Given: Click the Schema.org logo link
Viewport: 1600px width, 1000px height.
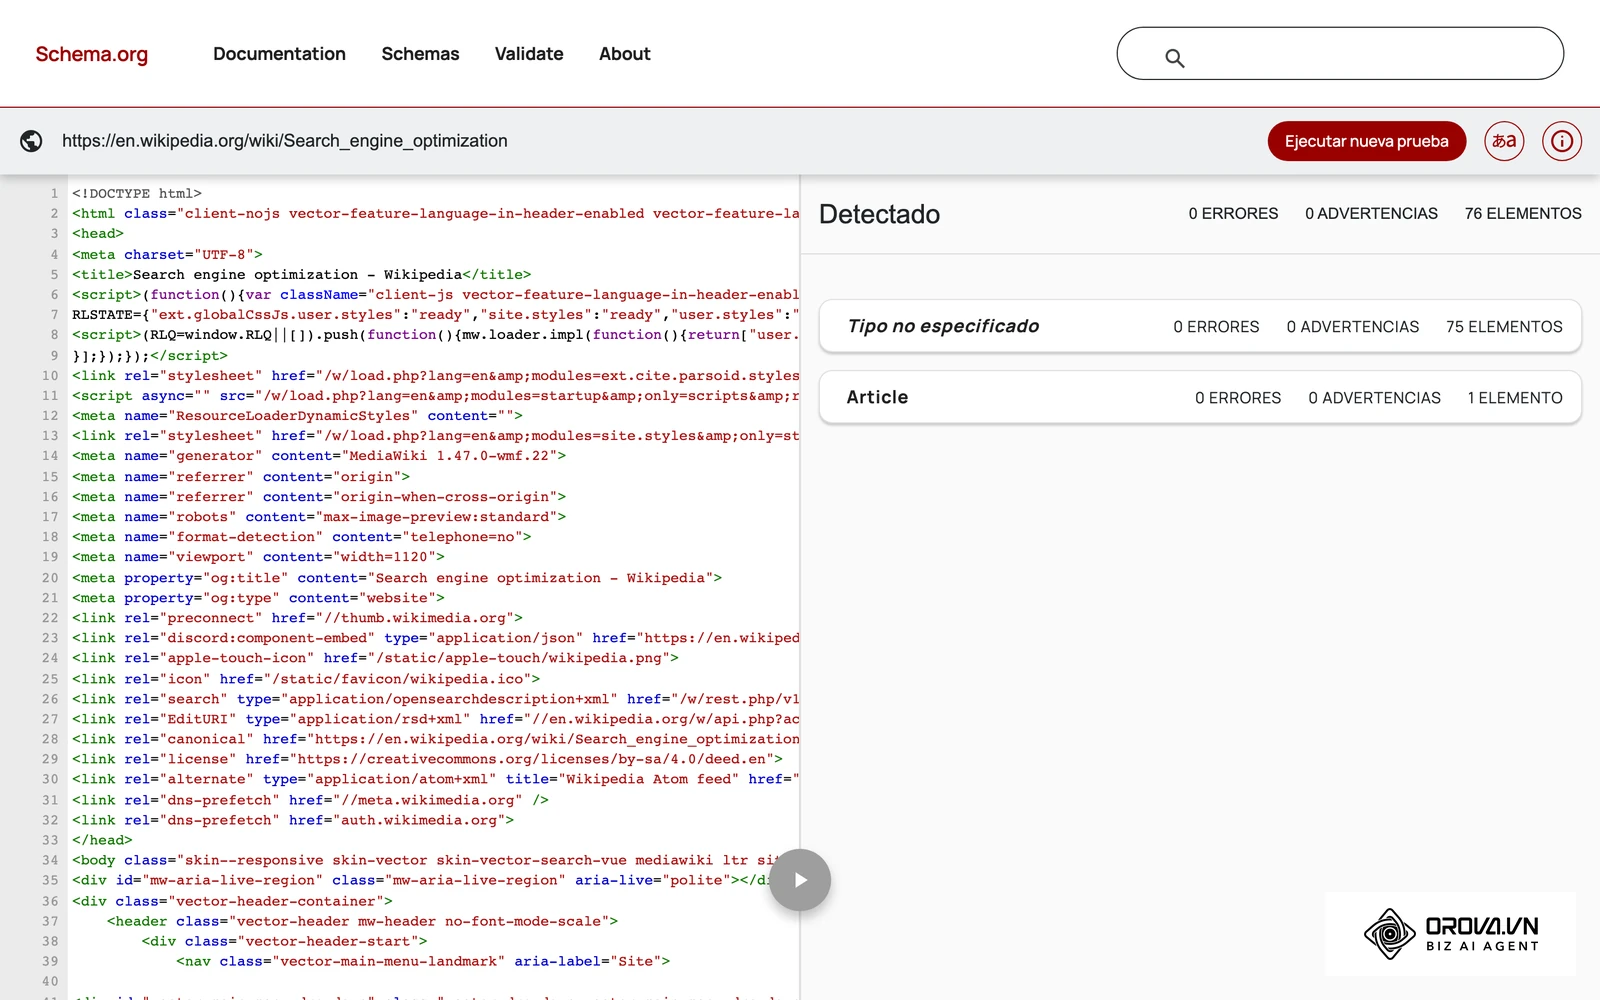Looking at the screenshot, I should point(91,54).
